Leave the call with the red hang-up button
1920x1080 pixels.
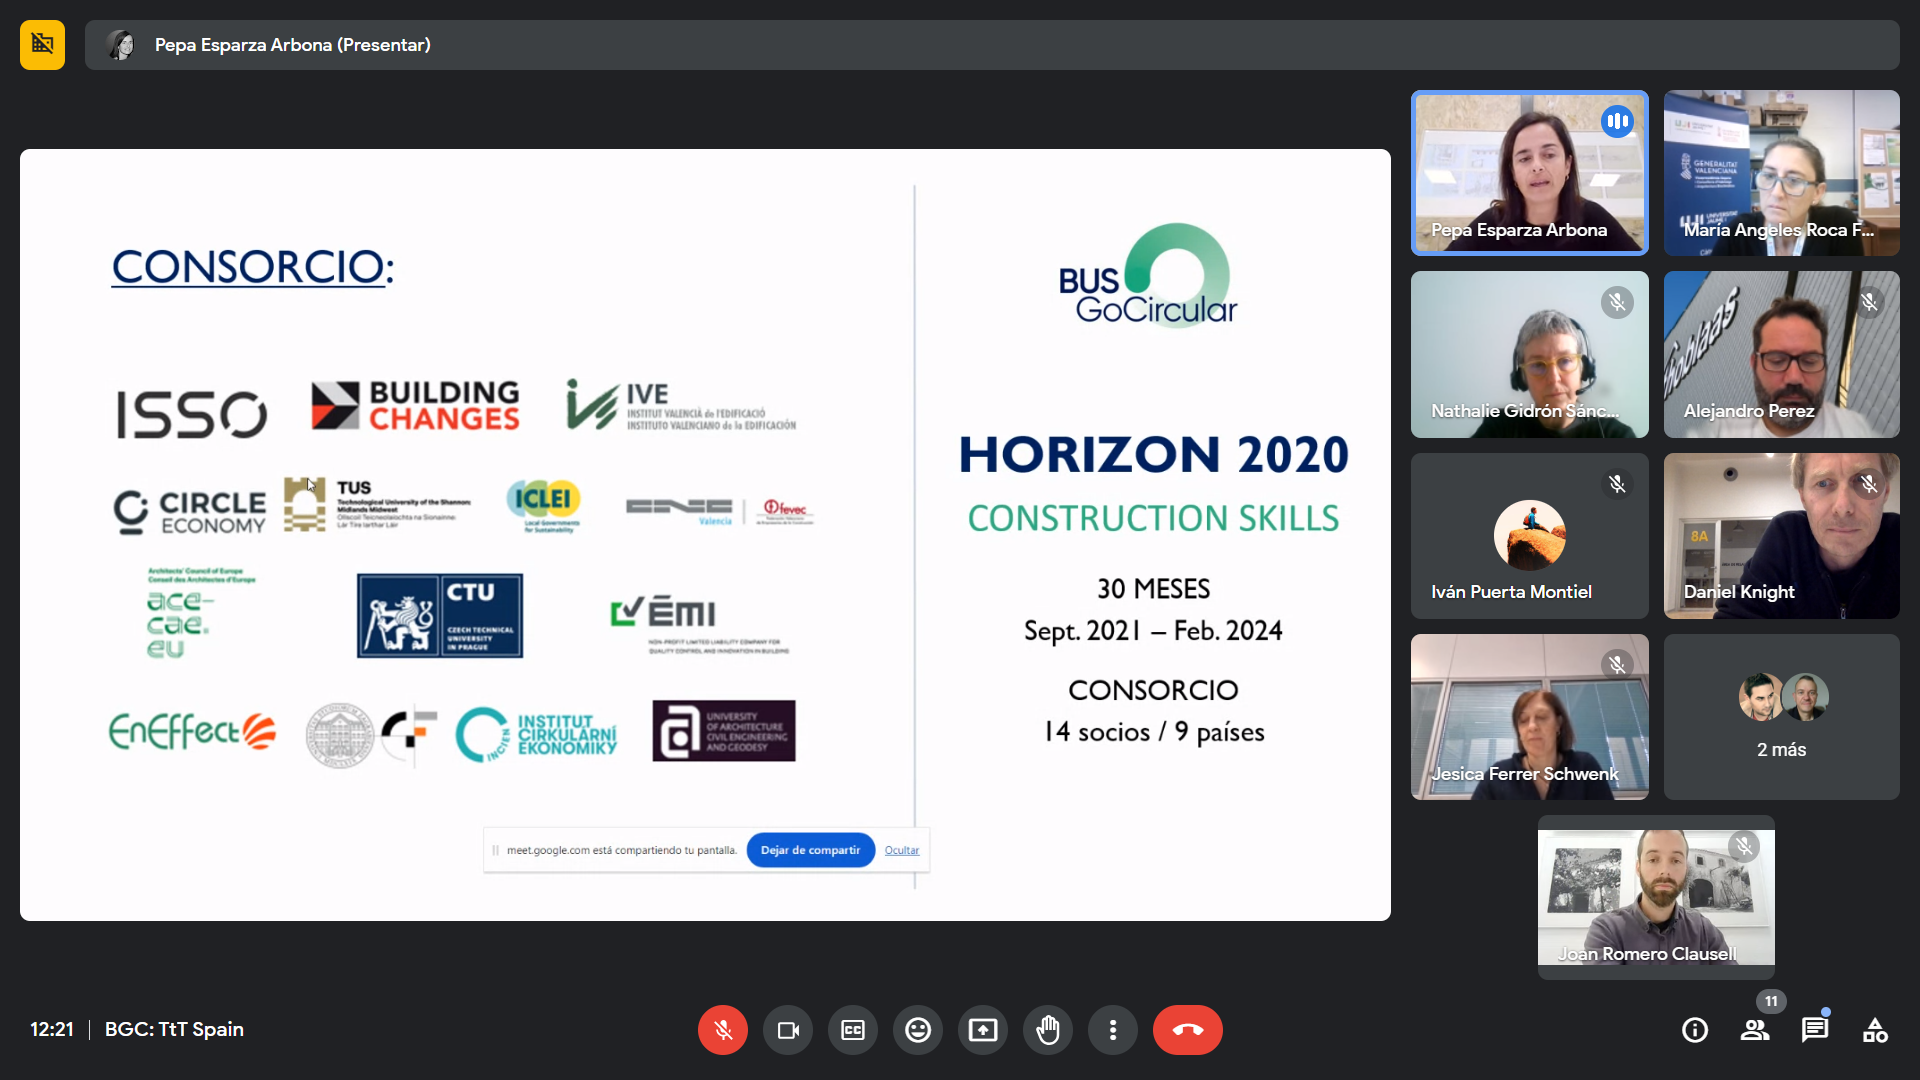(x=1188, y=1030)
